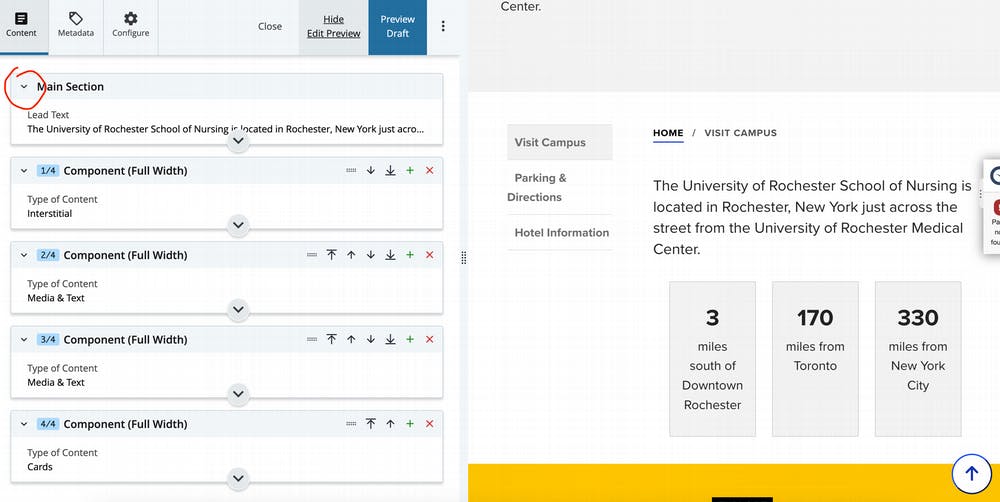Add a component after 3/4
This screenshot has height=502, width=1000.
click(x=410, y=339)
